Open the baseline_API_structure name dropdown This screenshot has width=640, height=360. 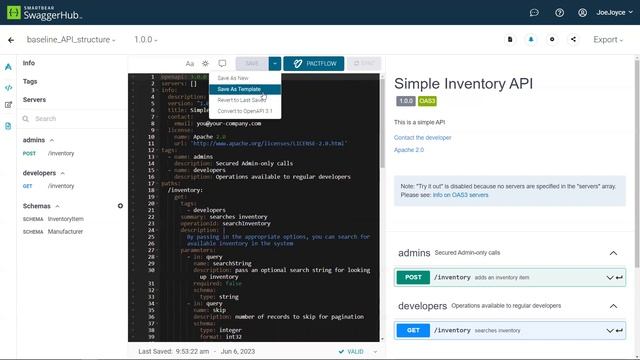[71, 40]
